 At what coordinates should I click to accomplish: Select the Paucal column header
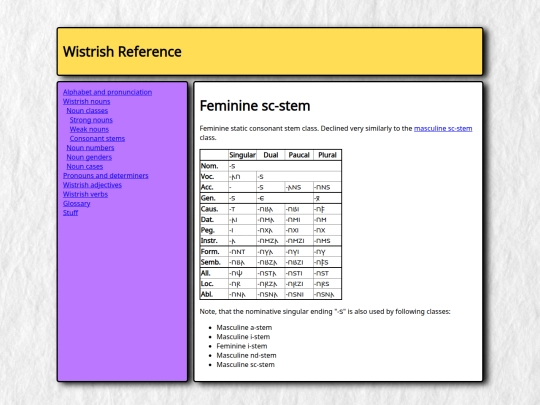pyautogui.click(x=299, y=155)
